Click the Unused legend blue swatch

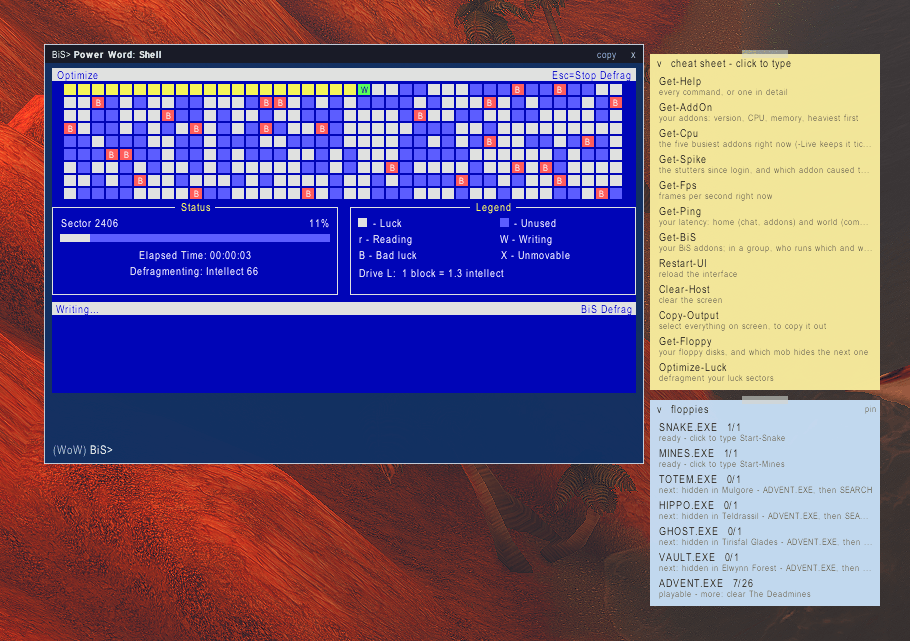(x=504, y=223)
